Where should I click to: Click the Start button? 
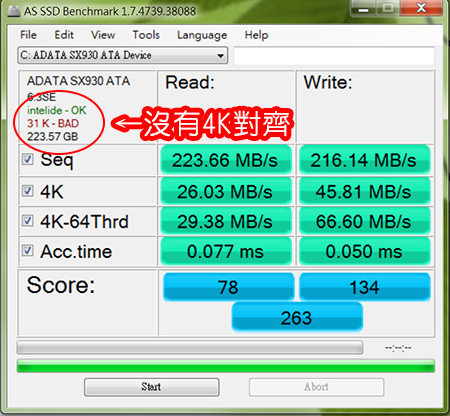tap(152, 387)
